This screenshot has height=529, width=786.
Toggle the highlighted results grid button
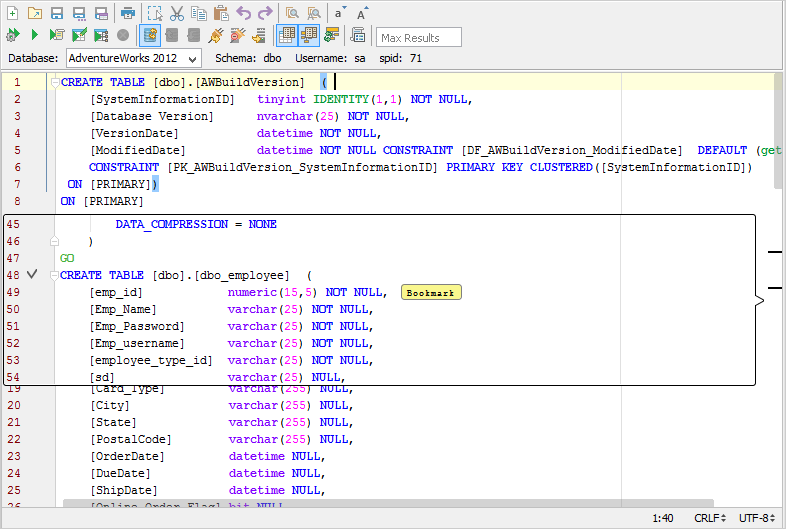[287, 36]
